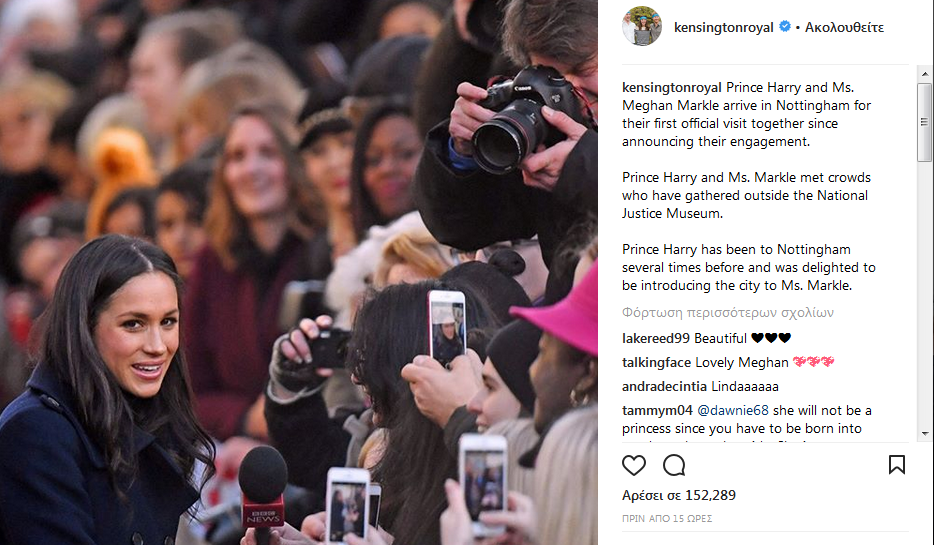This screenshot has width=934, height=545.
Task: Toggle the Ακολουθείτε following button
Action: tap(844, 27)
